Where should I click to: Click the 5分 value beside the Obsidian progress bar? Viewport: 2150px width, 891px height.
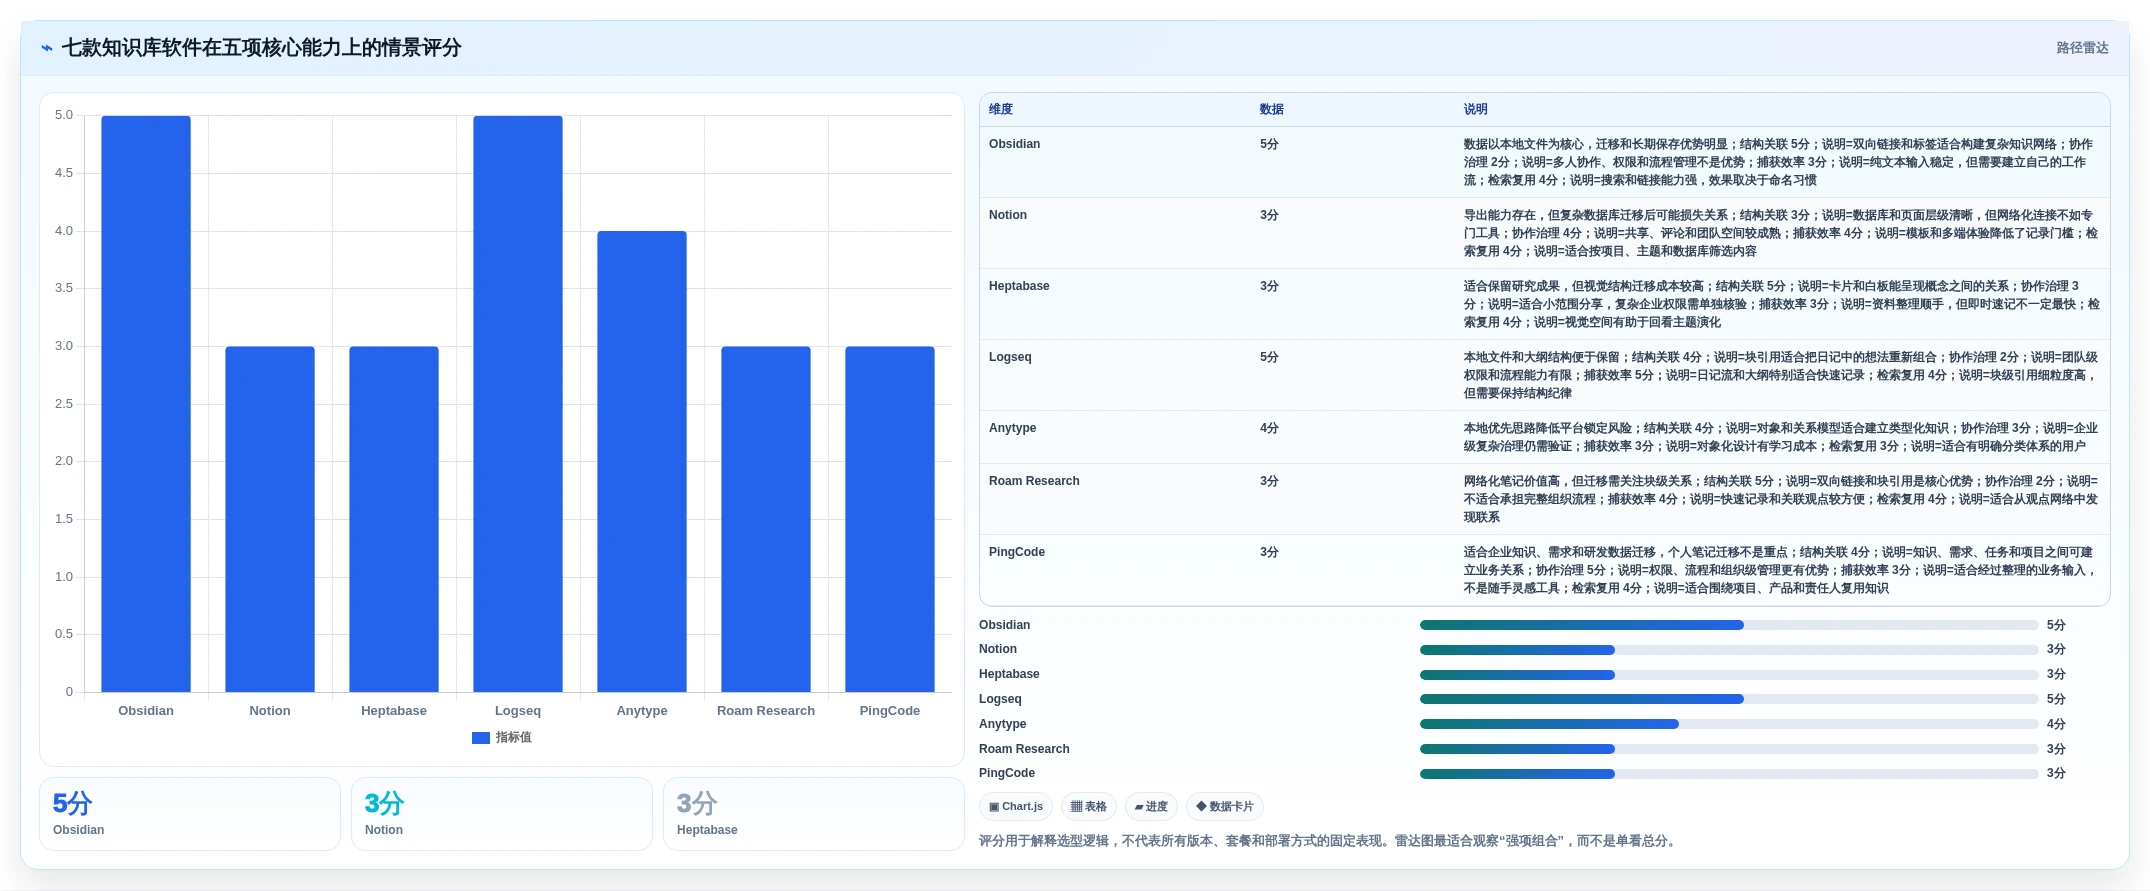pos(2056,625)
